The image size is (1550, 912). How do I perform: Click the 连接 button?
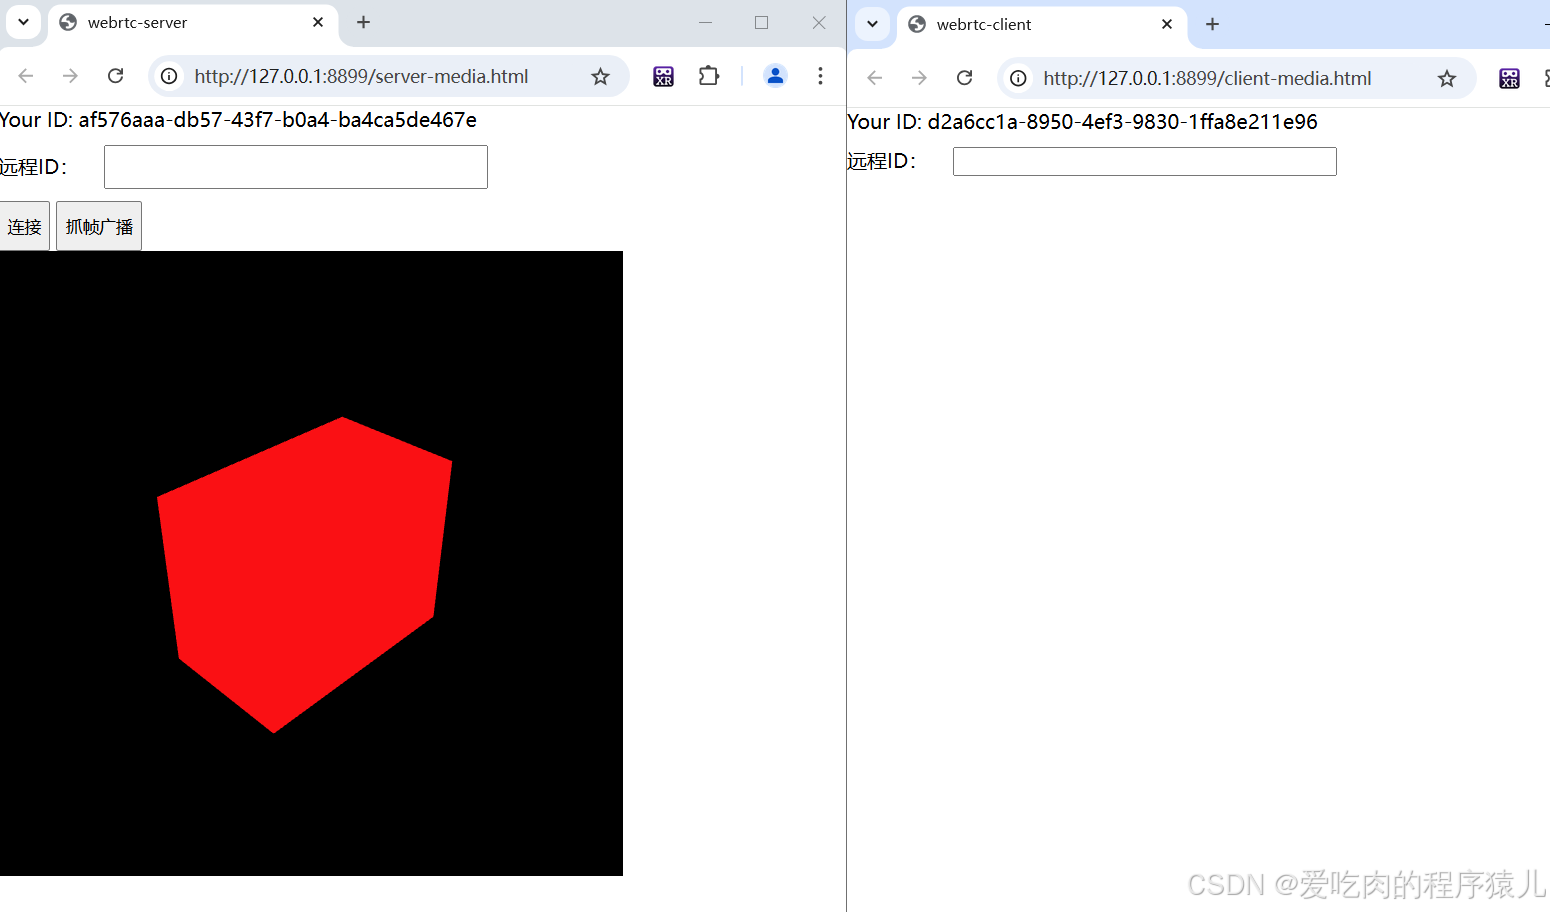pos(24,226)
